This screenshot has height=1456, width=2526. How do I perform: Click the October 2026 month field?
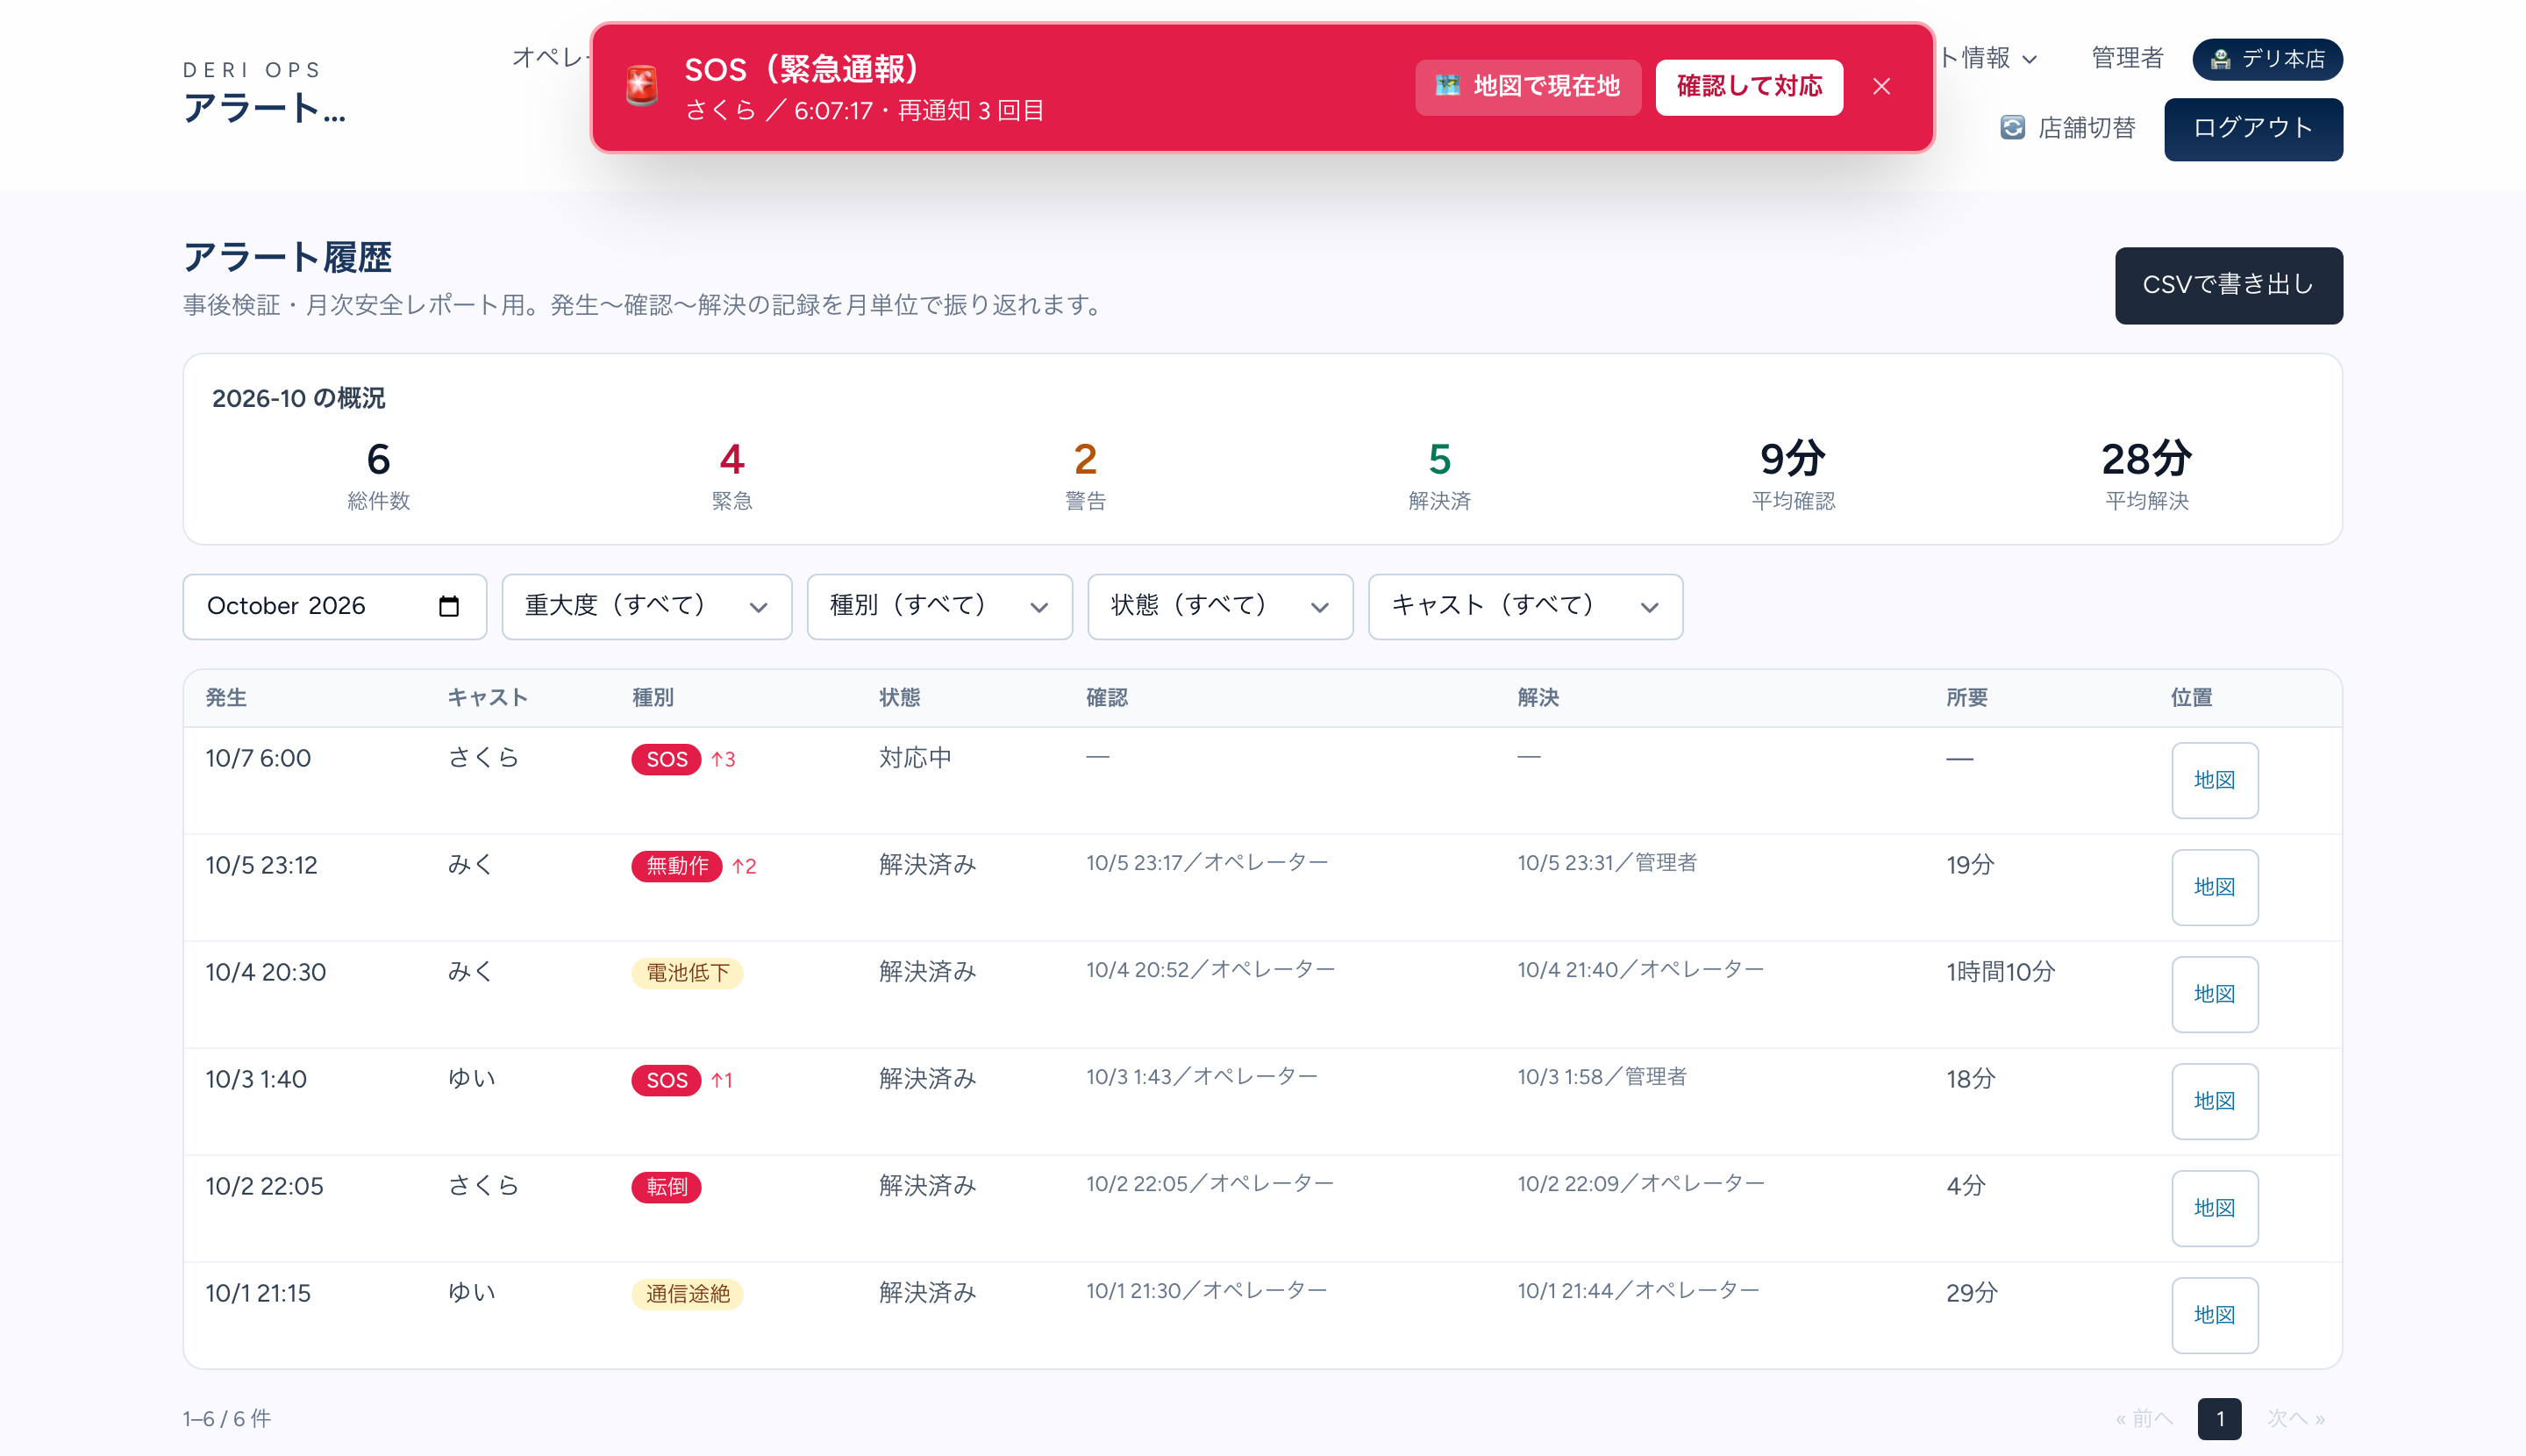(334, 606)
